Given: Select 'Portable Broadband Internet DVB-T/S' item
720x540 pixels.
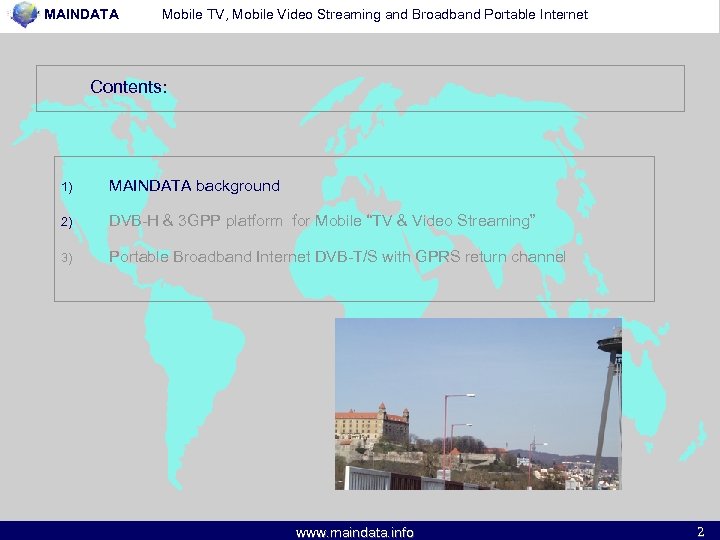Looking at the screenshot, I should [337, 256].
